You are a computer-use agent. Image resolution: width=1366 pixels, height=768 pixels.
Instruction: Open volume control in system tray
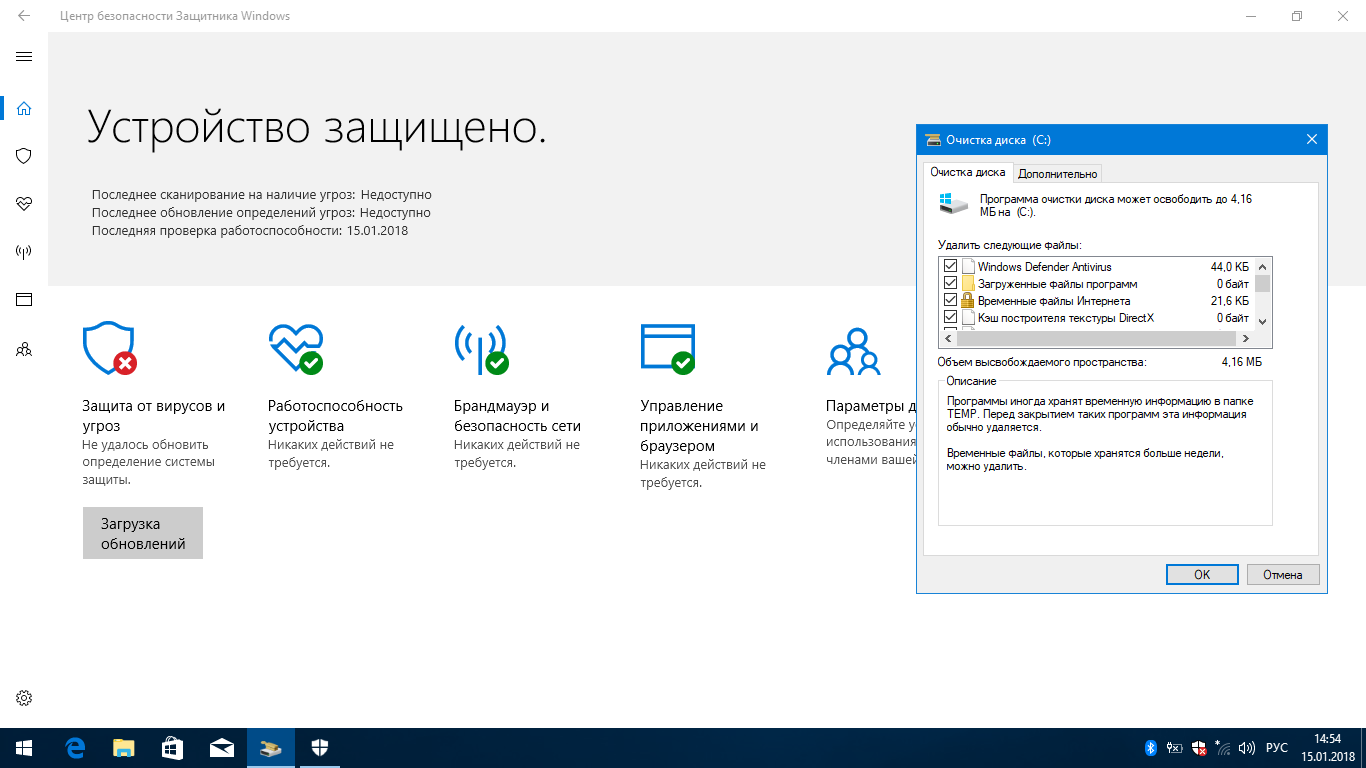tap(1246, 748)
